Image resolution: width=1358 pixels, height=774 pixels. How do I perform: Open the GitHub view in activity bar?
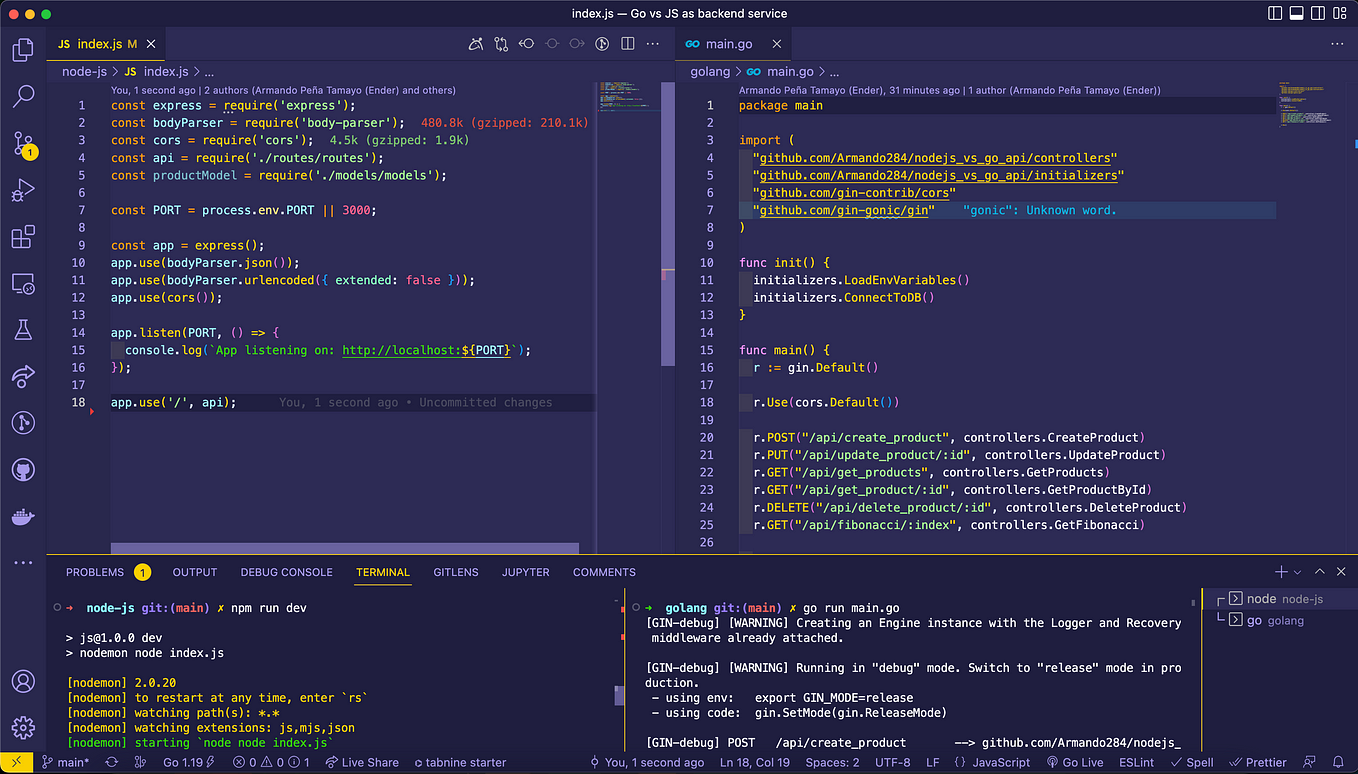[23, 470]
